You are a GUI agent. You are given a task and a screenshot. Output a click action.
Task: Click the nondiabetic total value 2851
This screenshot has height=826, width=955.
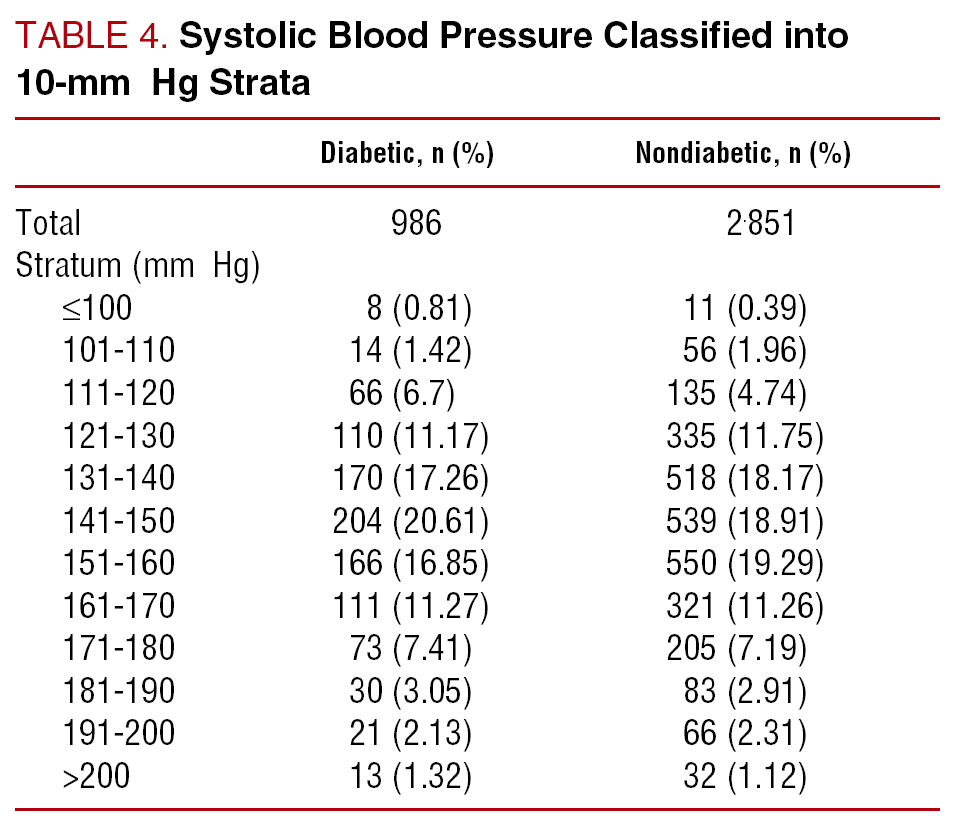tap(746, 222)
